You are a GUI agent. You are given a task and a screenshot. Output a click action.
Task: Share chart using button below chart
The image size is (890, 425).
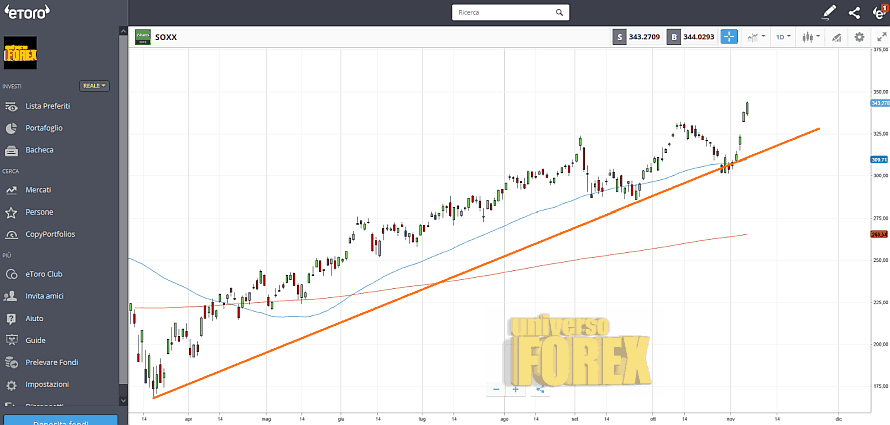tap(539, 388)
